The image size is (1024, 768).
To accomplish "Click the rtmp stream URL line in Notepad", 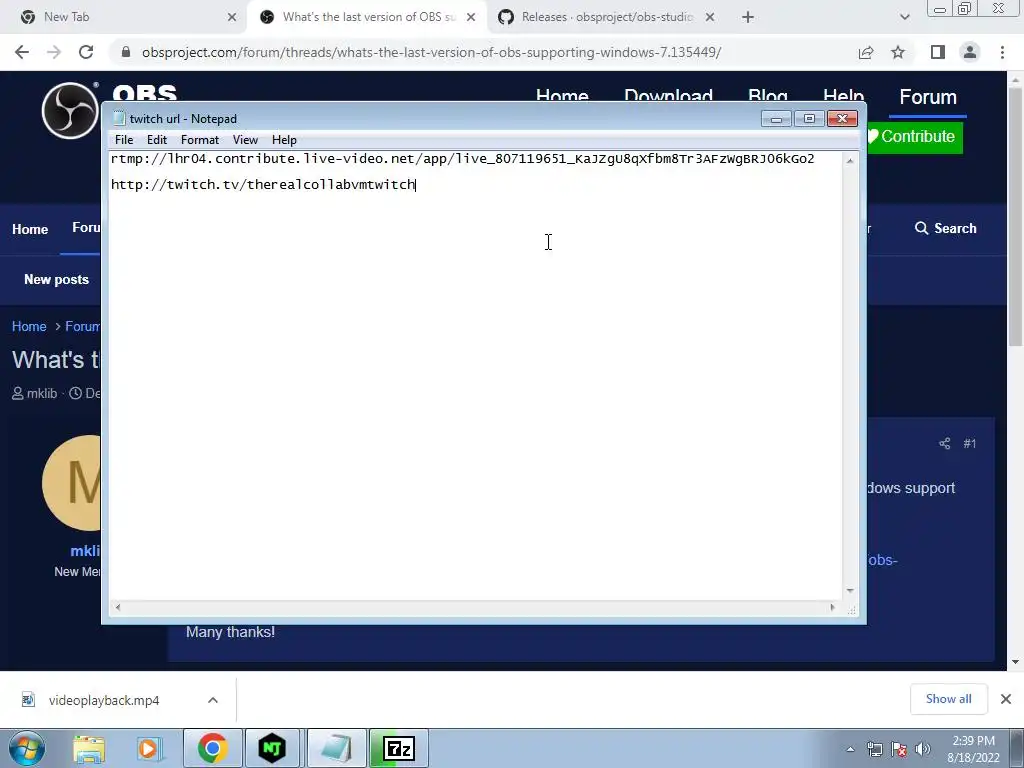I will 462,159.
